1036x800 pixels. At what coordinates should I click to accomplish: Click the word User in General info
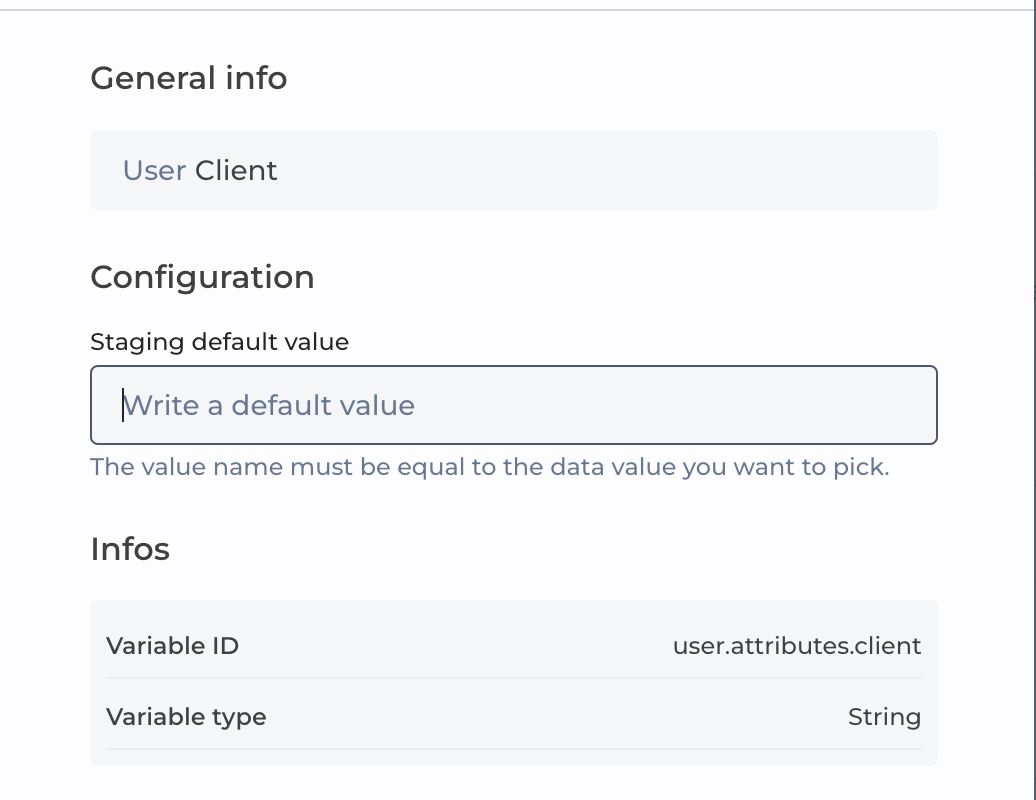coord(154,171)
